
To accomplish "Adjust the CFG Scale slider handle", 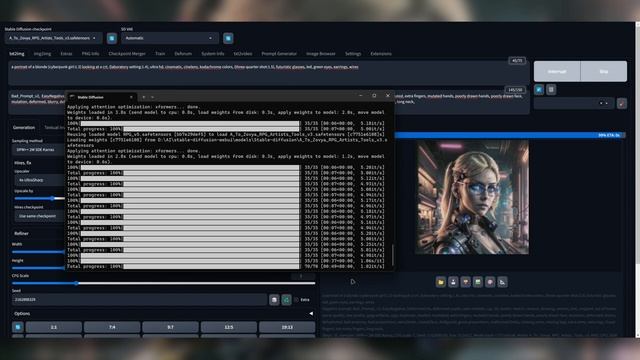I will click(x=76, y=283).
